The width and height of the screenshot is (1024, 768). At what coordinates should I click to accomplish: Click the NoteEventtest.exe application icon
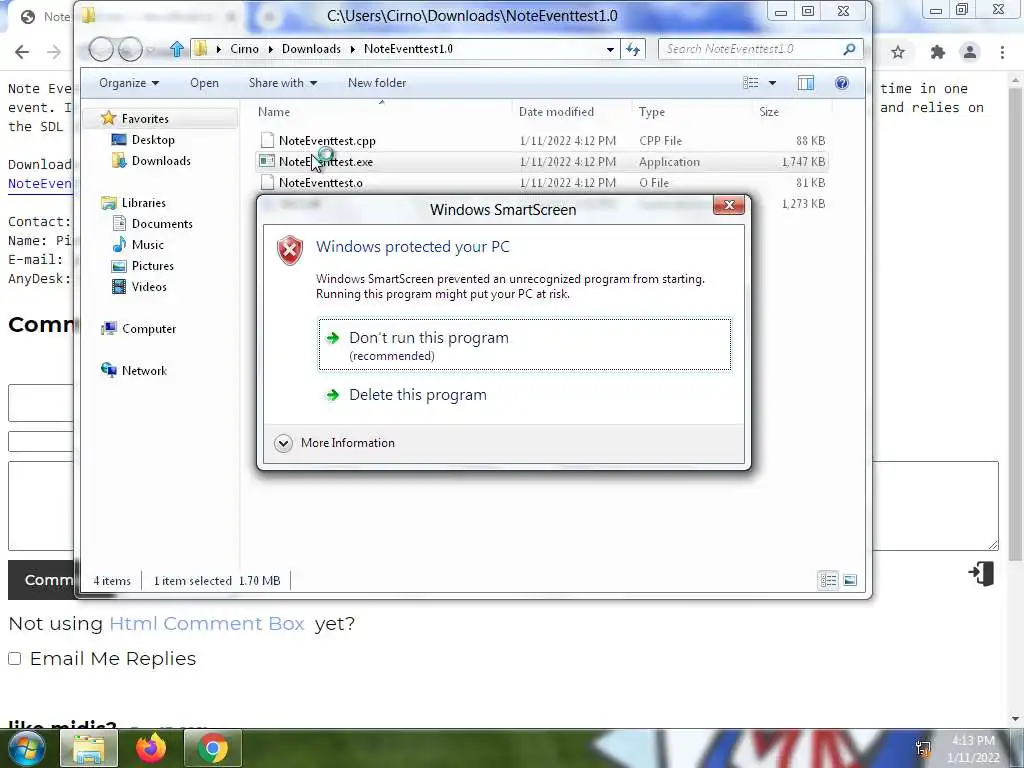[x=266, y=161]
